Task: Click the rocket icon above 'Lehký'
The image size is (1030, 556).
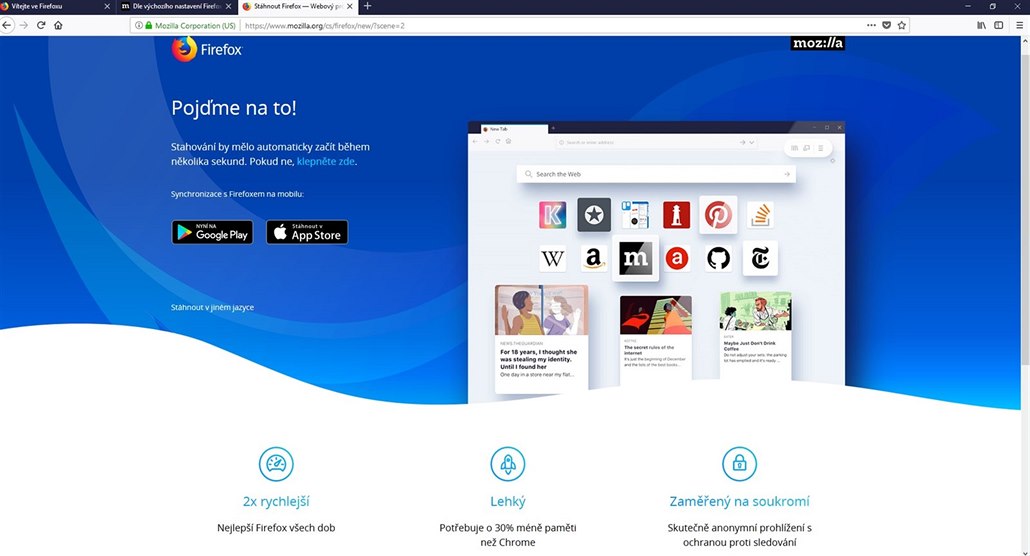Action: click(x=508, y=463)
